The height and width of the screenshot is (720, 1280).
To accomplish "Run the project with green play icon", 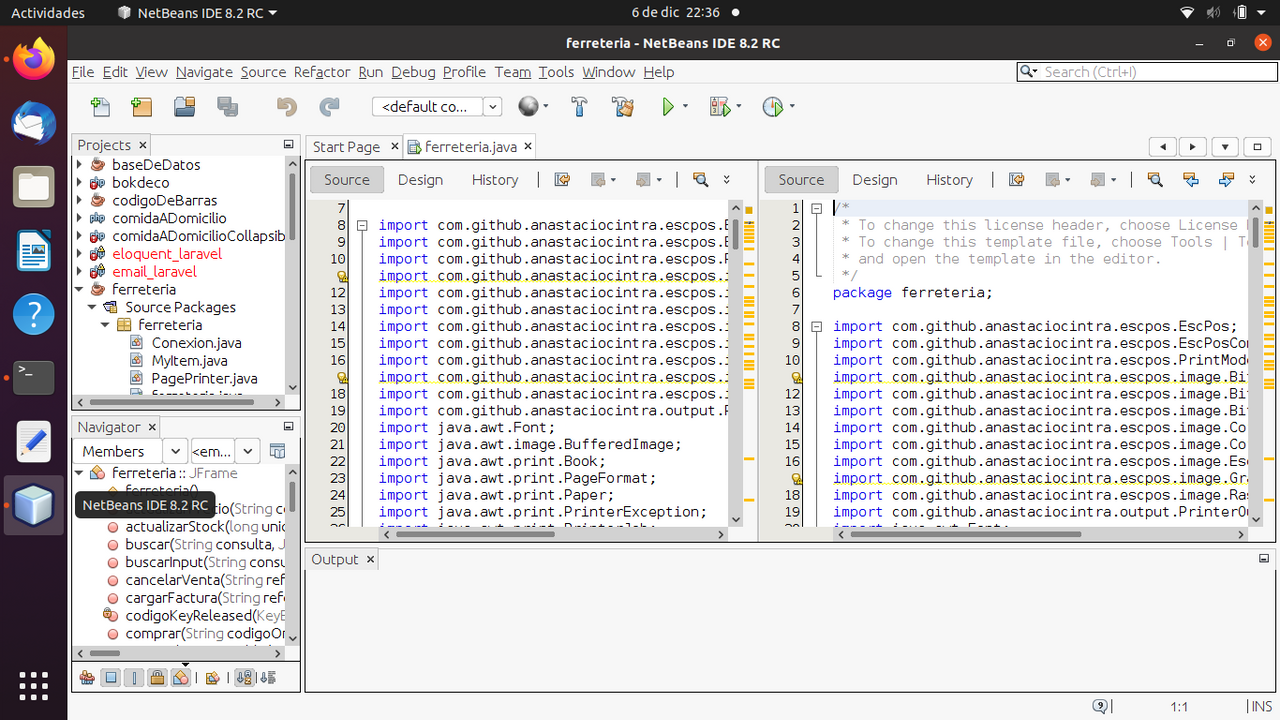I will (668, 107).
